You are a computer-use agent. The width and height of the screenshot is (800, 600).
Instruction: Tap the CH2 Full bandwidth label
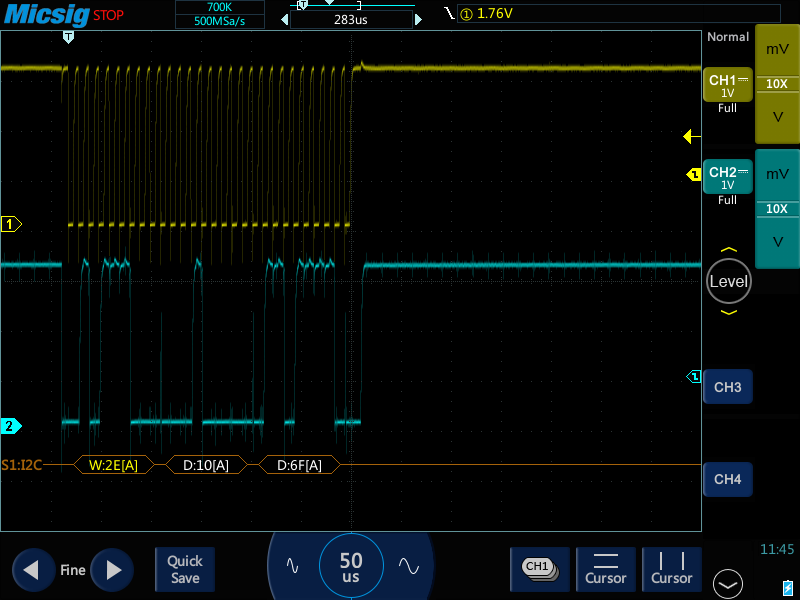[x=727, y=200]
